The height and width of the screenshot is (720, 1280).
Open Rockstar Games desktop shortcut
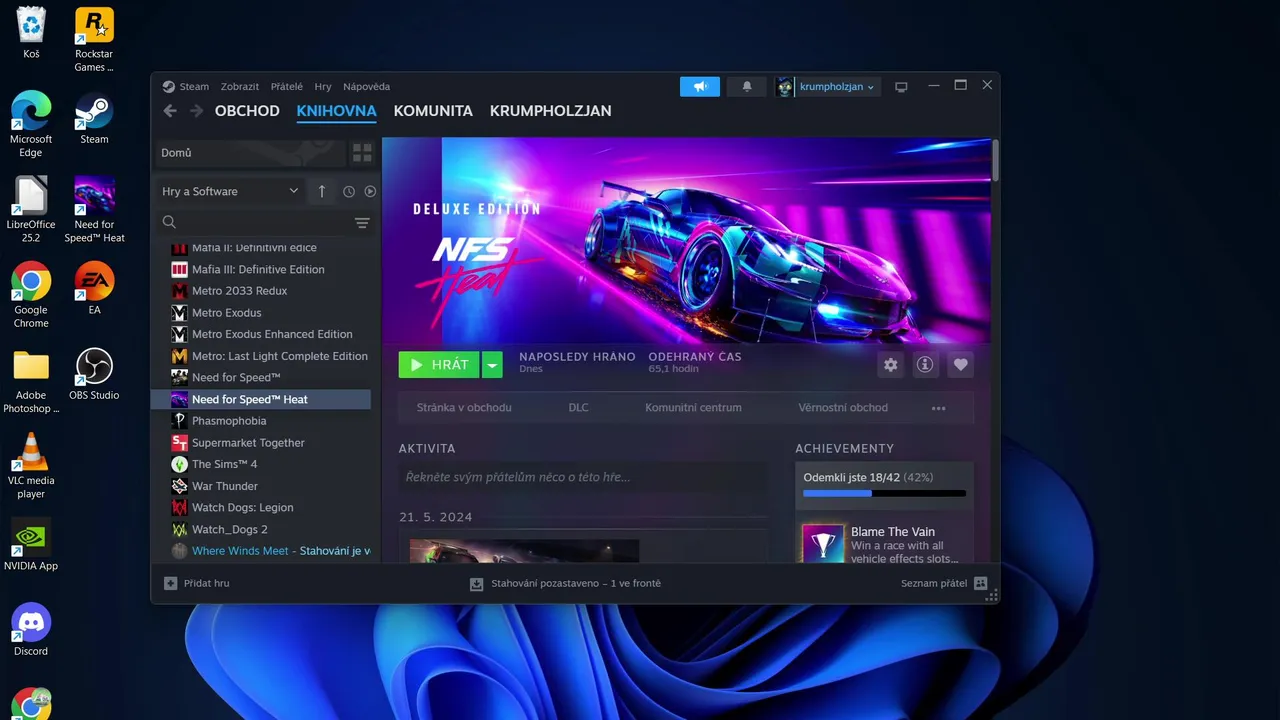(x=94, y=40)
